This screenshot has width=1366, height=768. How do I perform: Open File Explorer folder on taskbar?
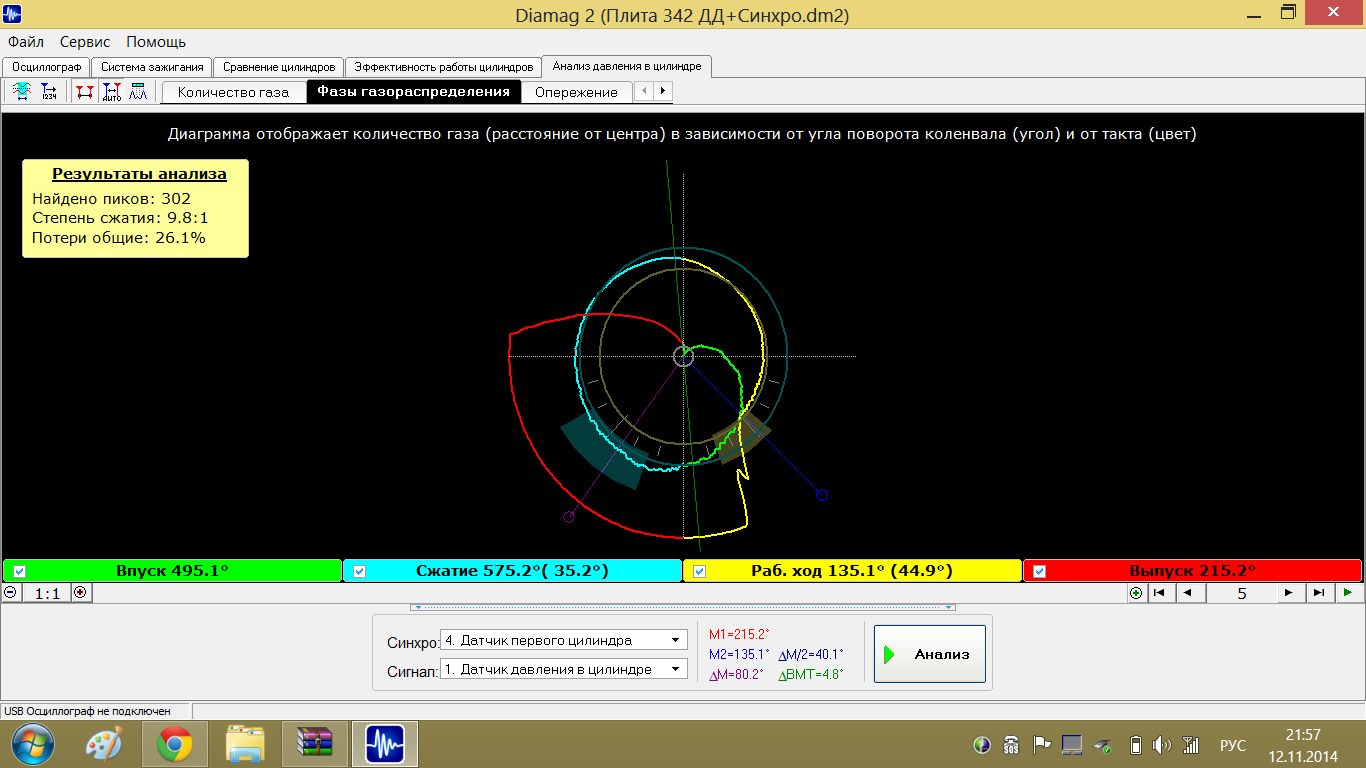click(x=245, y=745)
